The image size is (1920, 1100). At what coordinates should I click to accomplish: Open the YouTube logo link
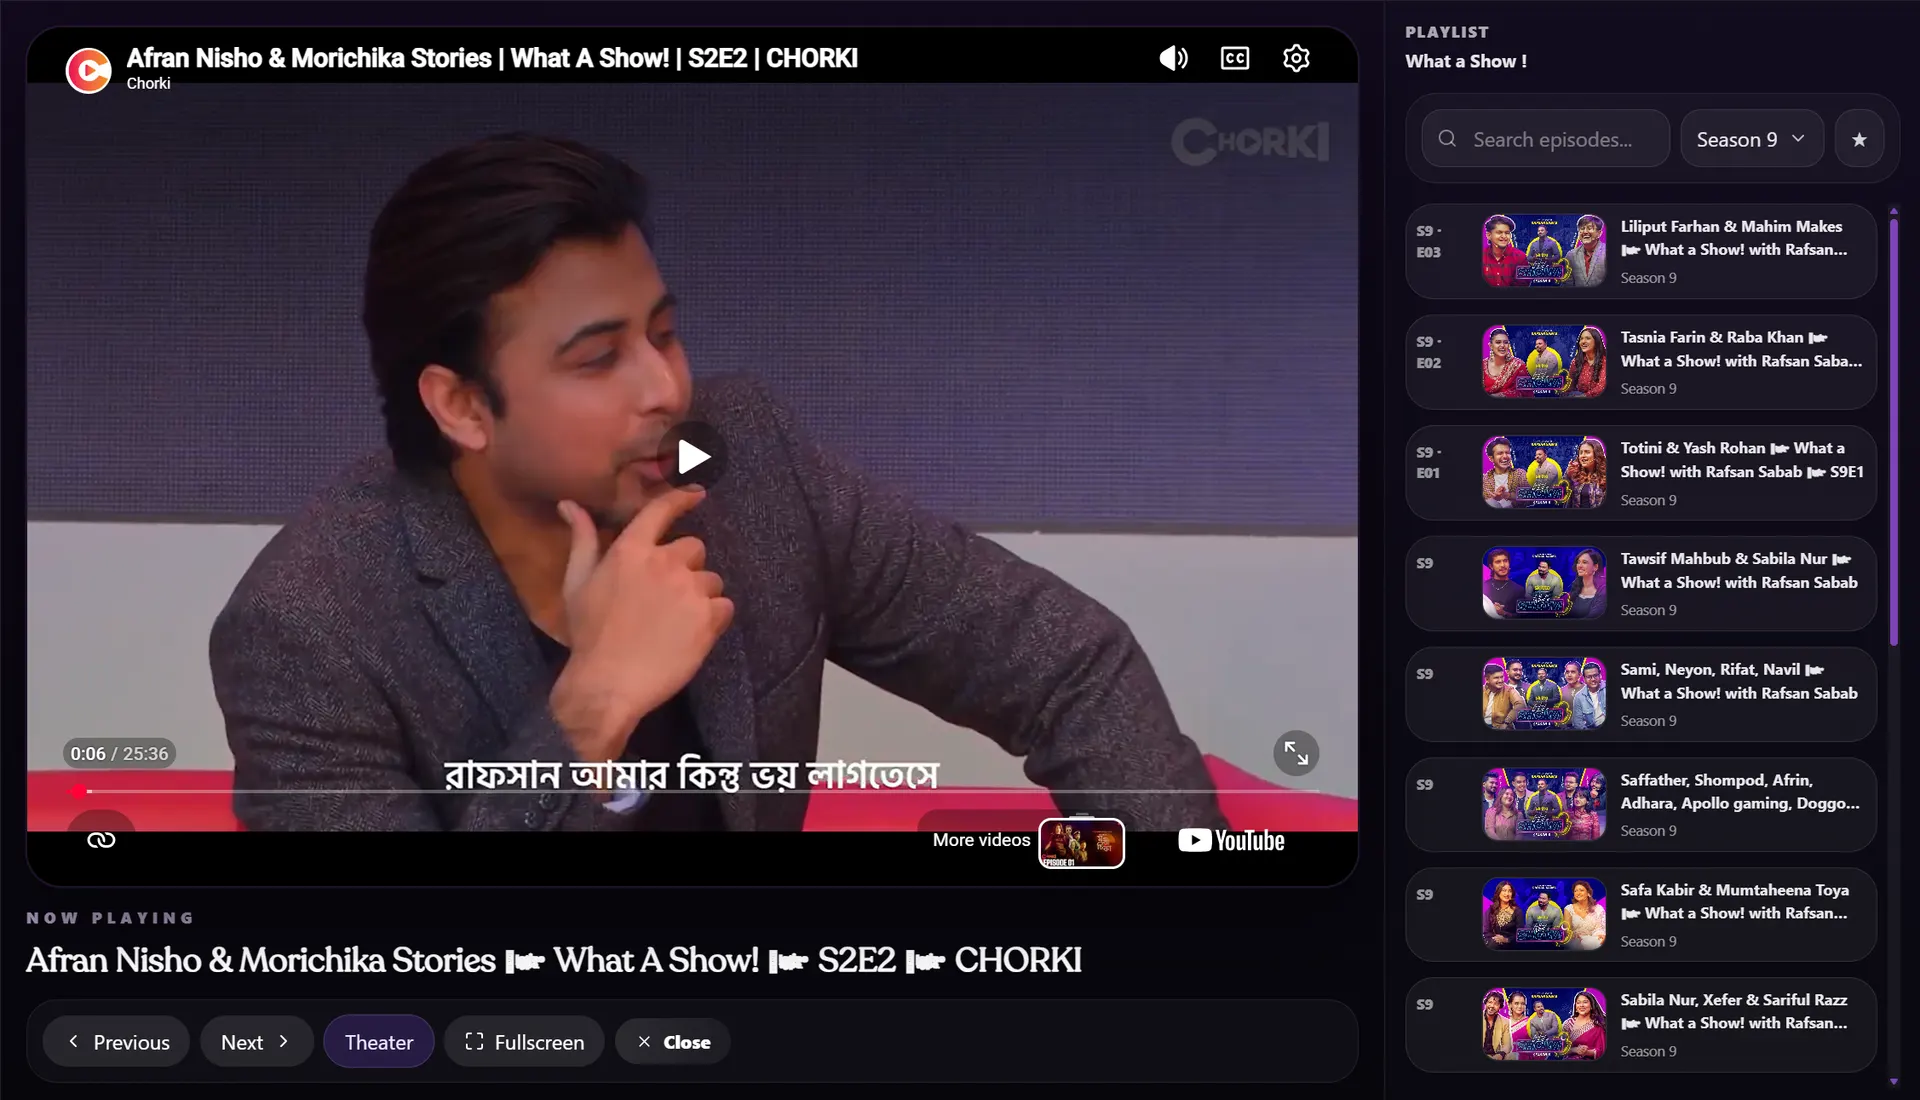pyautogui.click(x=1231, y=840)
